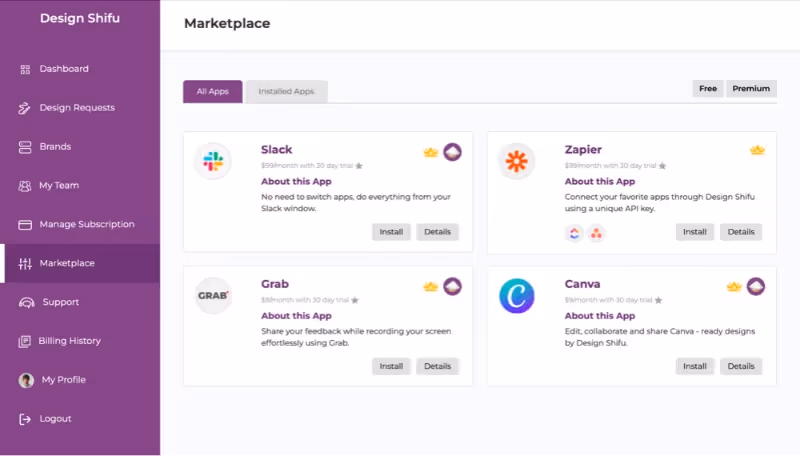Click the Slack app title
The height and width of the screenshot is (456, 800).
pos(277,150)
